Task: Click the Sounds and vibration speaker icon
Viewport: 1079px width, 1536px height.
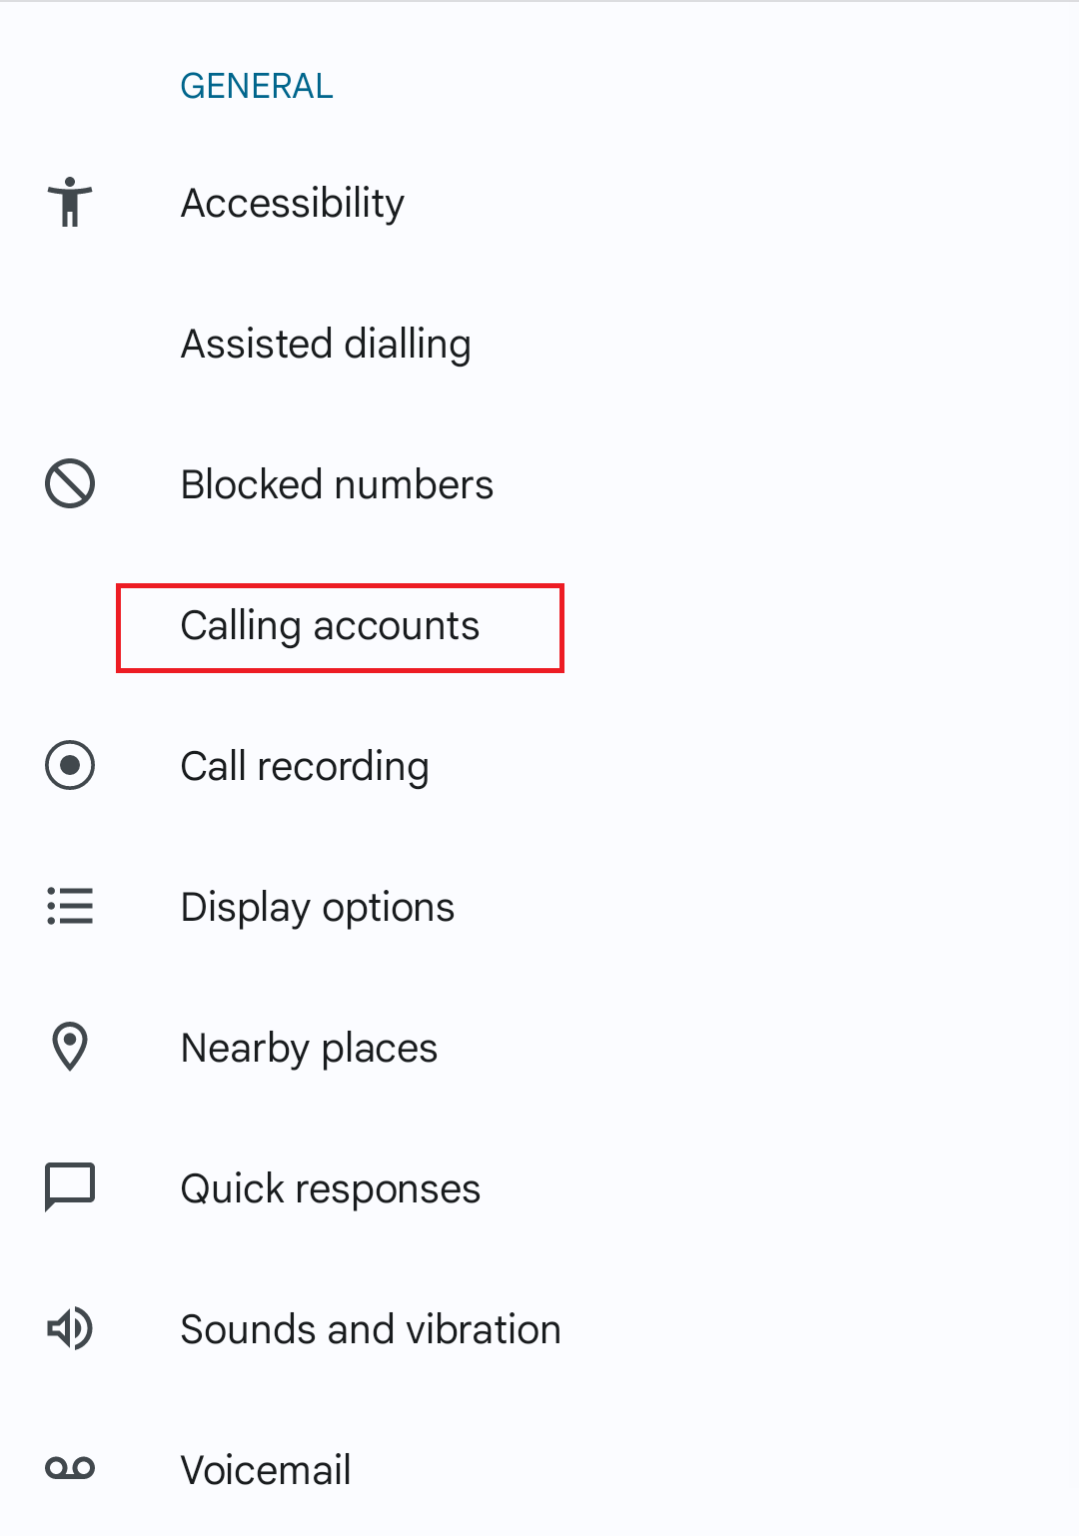Action: [x=69, y=1328]
